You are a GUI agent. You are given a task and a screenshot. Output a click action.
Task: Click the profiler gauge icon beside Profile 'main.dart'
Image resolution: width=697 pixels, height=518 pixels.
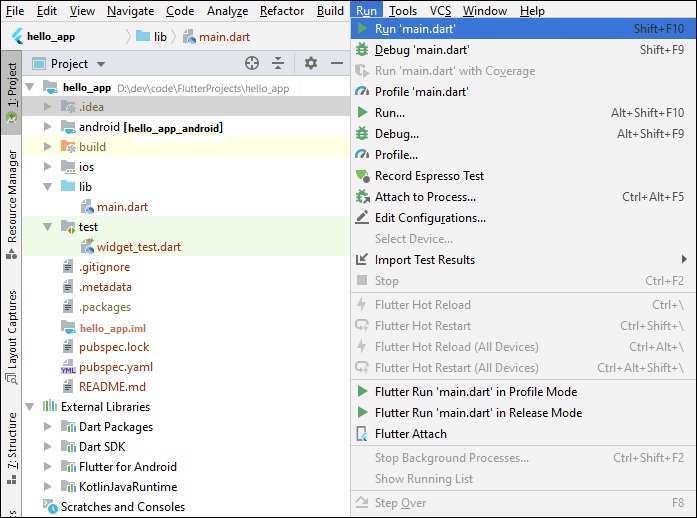pos(362,92)
